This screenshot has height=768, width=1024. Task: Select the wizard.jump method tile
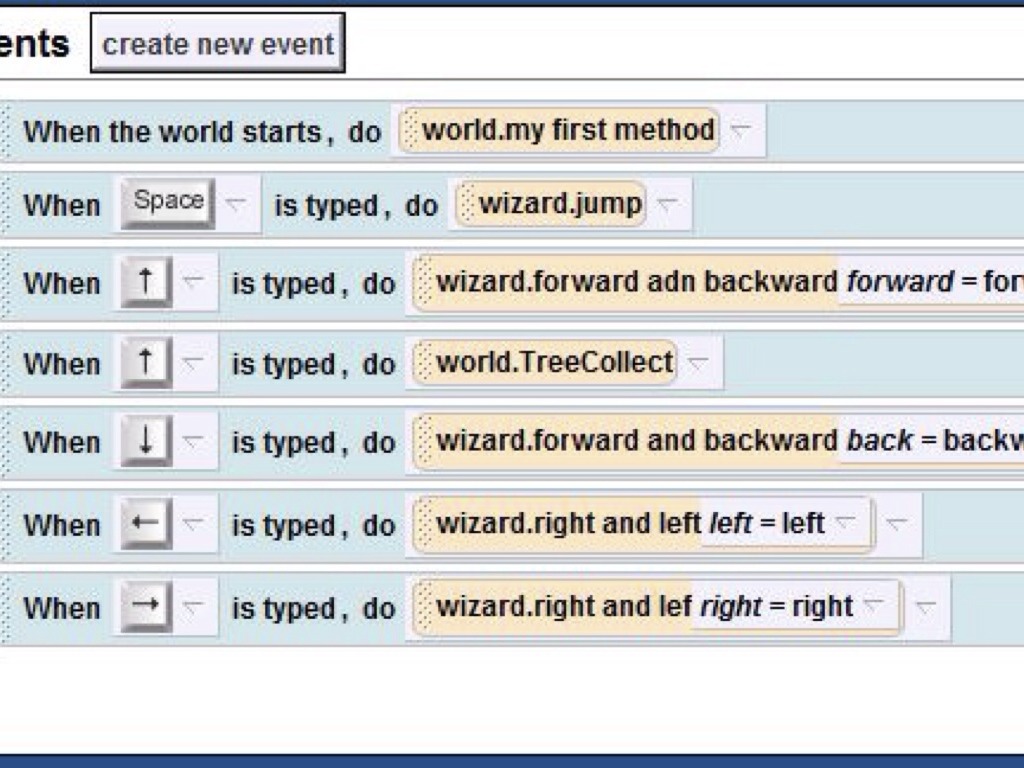[560, 204]
